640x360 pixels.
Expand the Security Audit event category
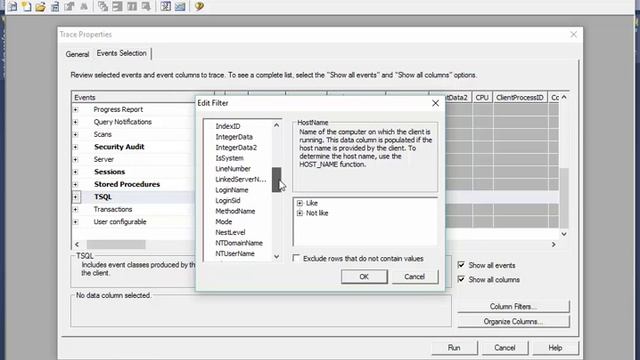click(x=76, y=147)
